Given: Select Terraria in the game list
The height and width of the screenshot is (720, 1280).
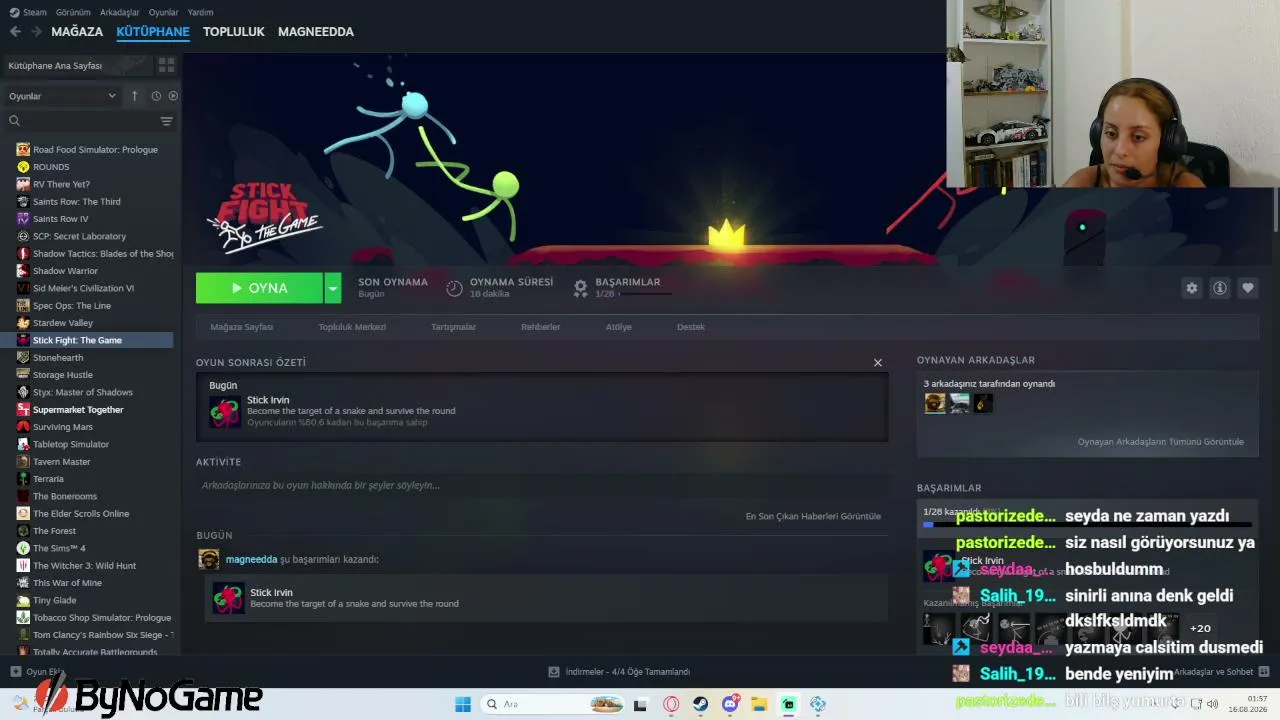Looking at the screenshot, I should point(48,479).
